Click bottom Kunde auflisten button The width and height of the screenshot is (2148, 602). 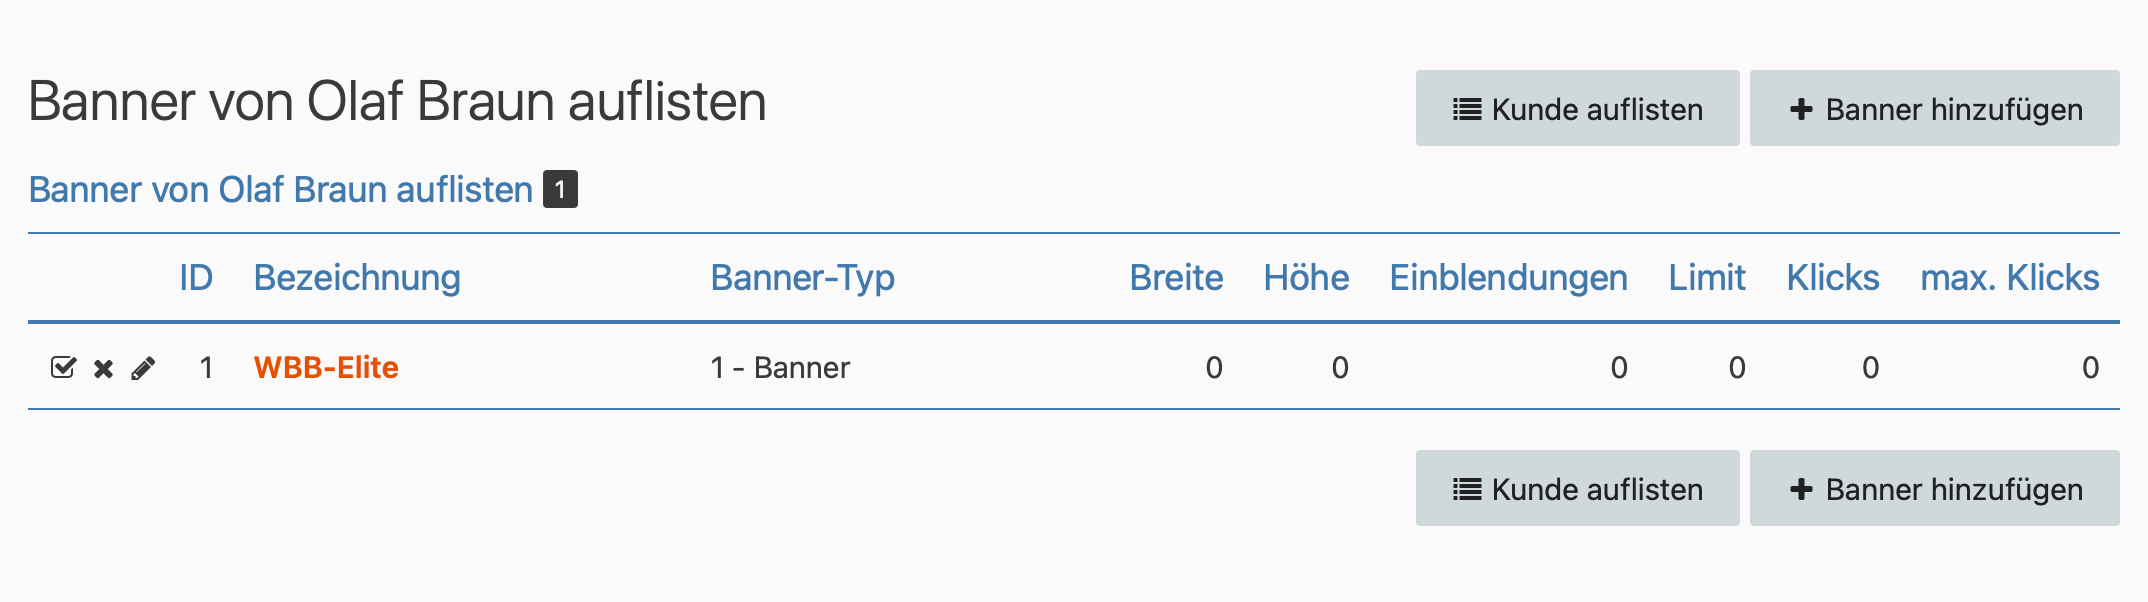[1577, 488]
